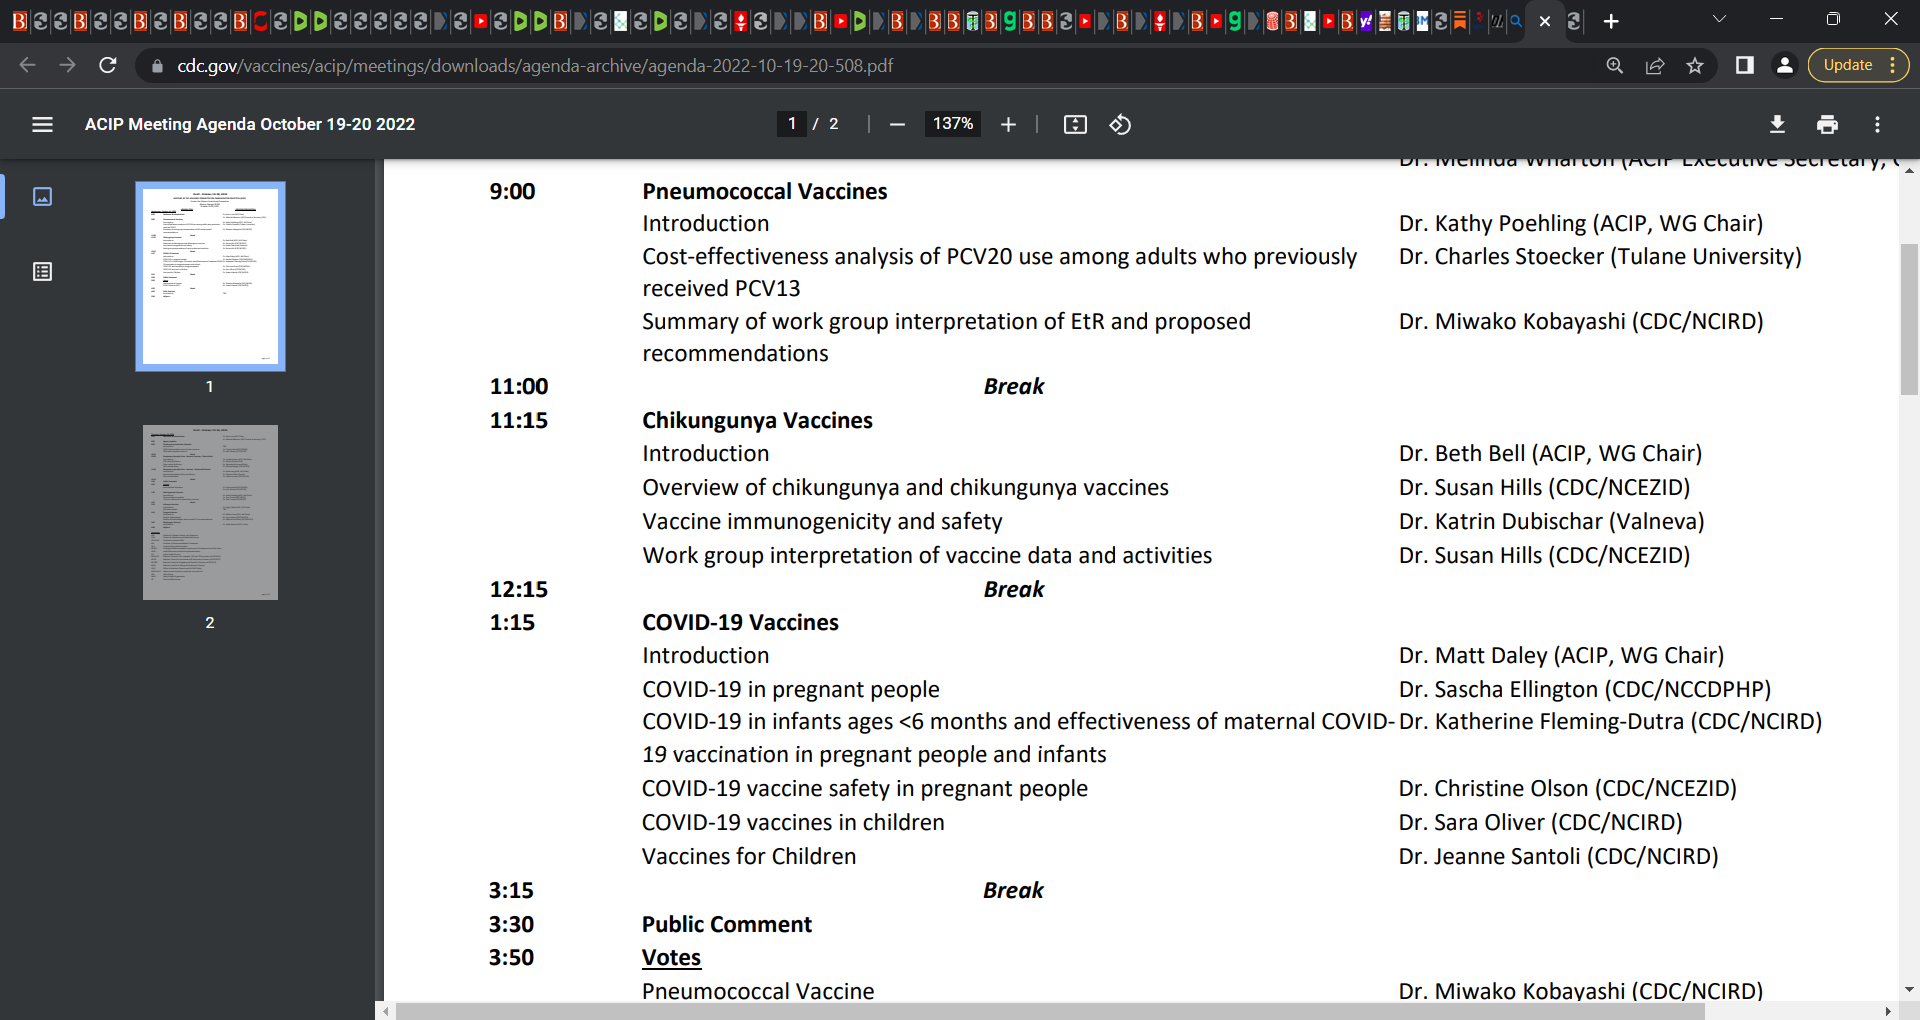Viewport: 1920px width, 1020px height.
Task: Click 'COVID-19 in pregnant people' line
Action: tap(791, 690)
